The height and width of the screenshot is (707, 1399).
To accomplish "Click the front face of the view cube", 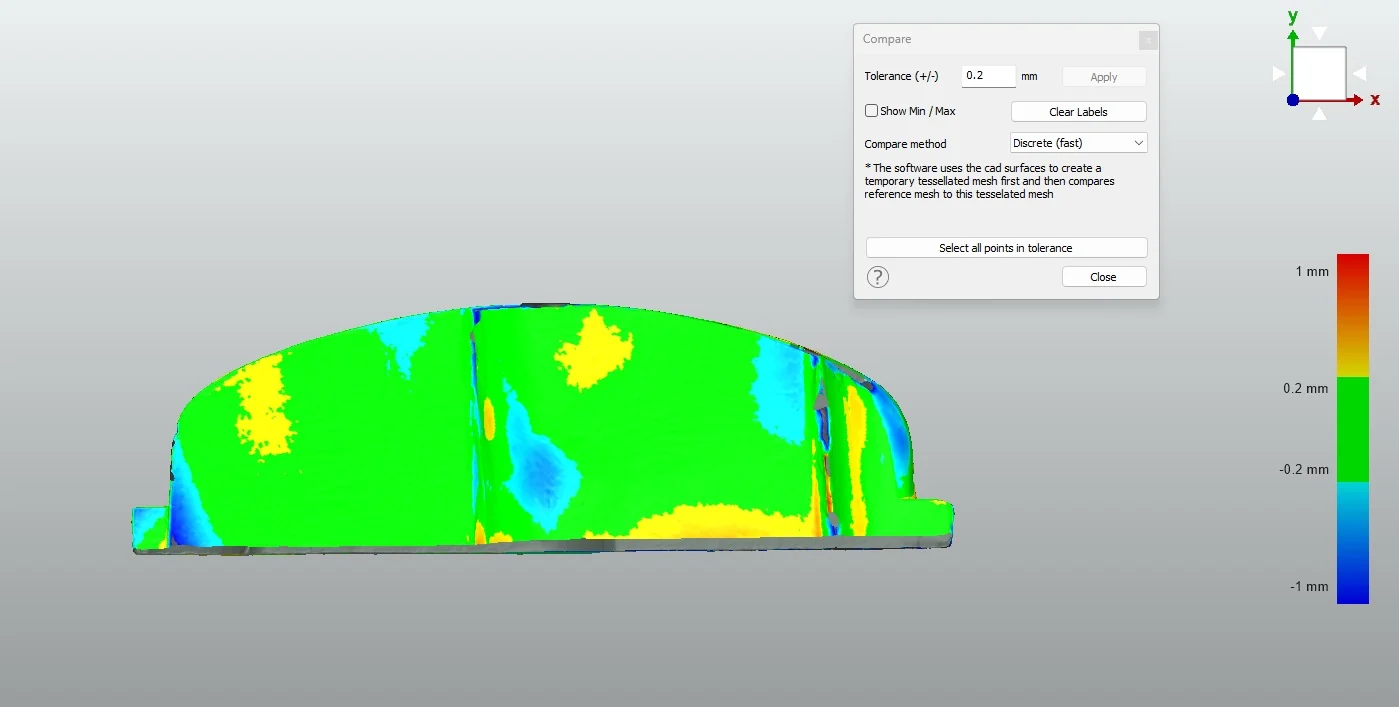I will (1320, 73).
